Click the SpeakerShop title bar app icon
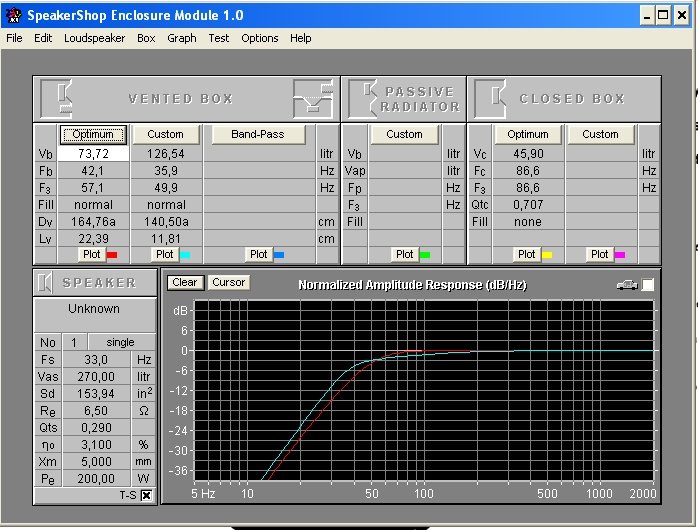The image size is (698, 530). tap(14, 15)
